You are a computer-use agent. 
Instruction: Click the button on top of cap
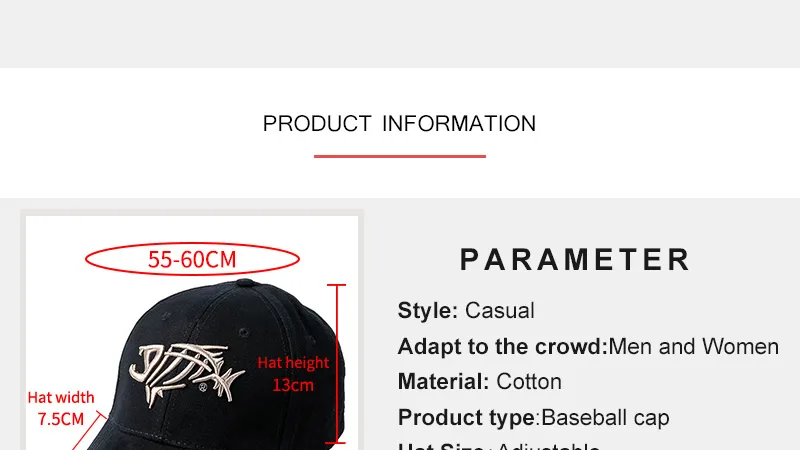pos(245,282)
